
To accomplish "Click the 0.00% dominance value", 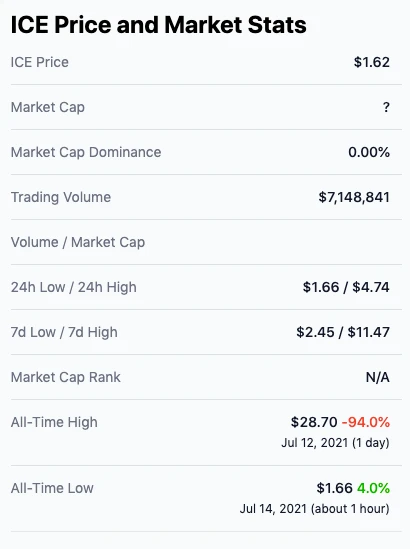I will point(369,152).
